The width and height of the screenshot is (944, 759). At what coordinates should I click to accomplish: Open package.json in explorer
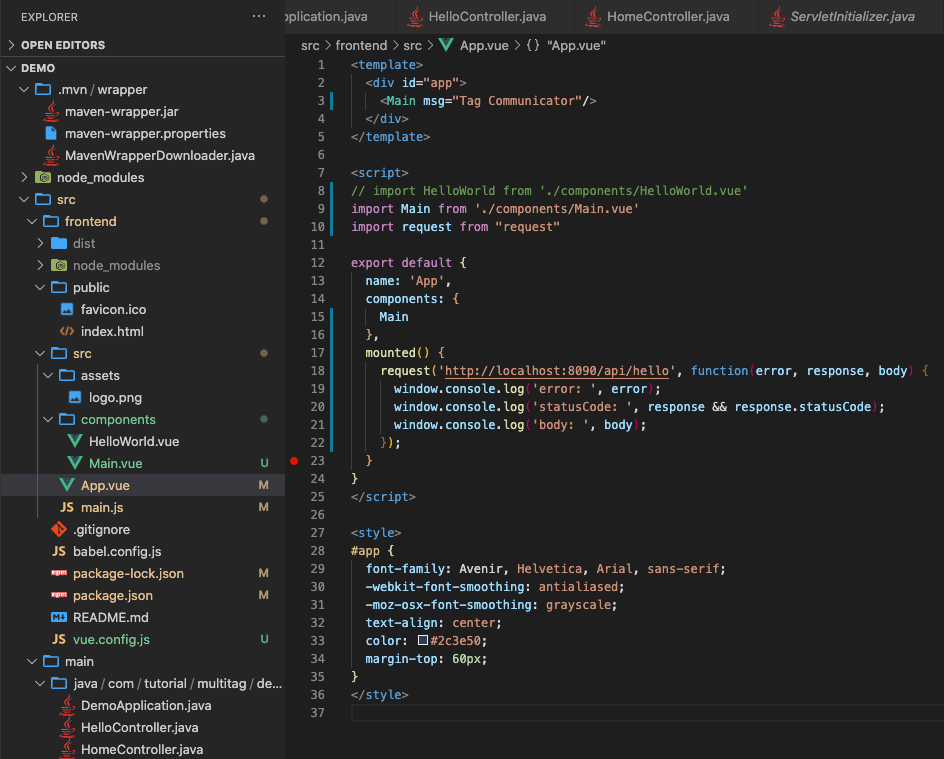113,595
